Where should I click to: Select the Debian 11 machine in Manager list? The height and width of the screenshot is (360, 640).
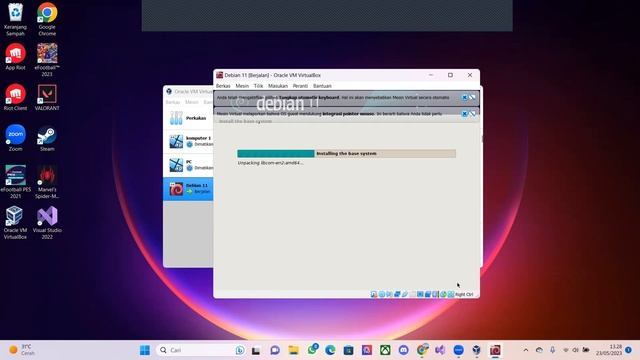point(188,189)
